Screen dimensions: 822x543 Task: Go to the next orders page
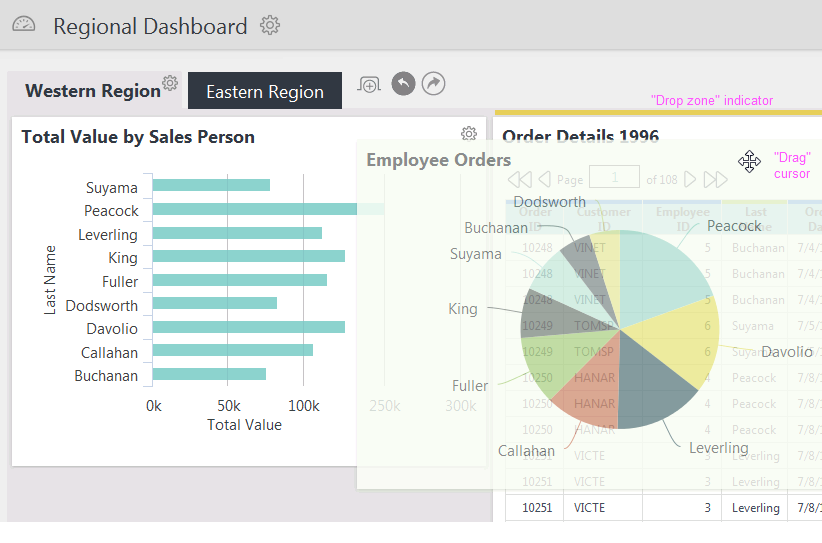[690, 180]
